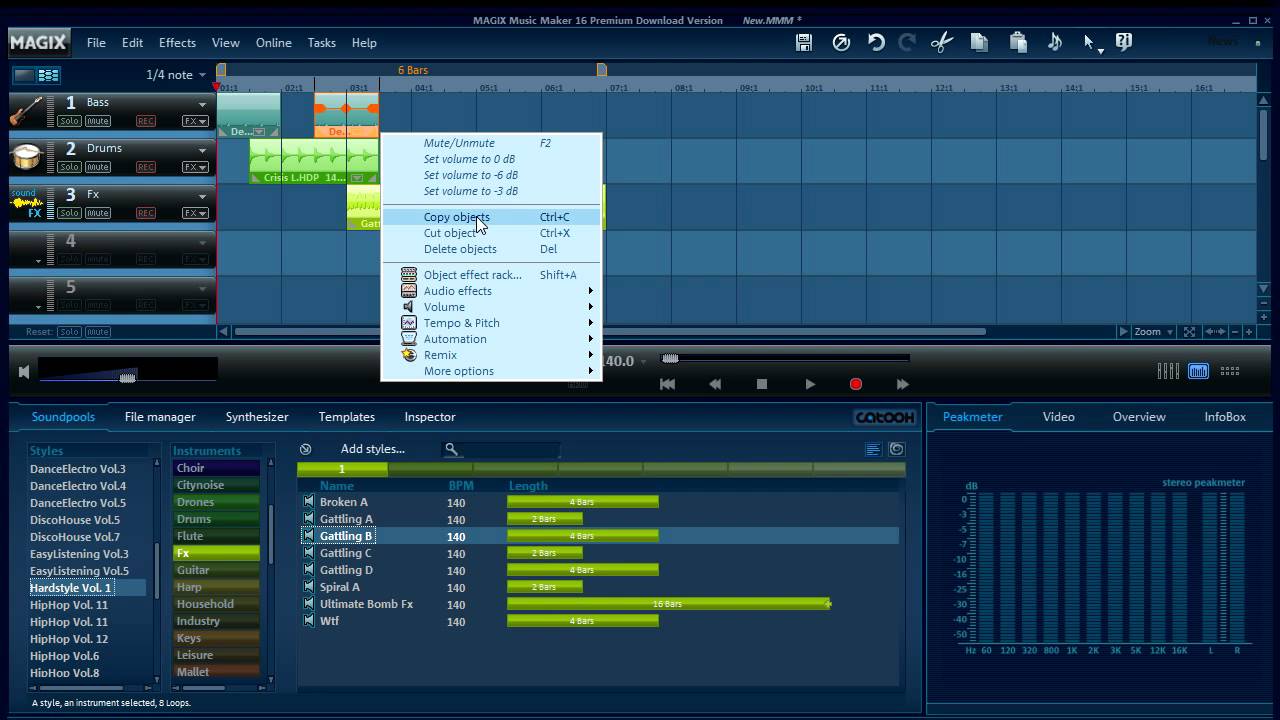1280x720 pixels.
Task: Click the horizontal zoom plus icon
Action: tap(1250, 332)
